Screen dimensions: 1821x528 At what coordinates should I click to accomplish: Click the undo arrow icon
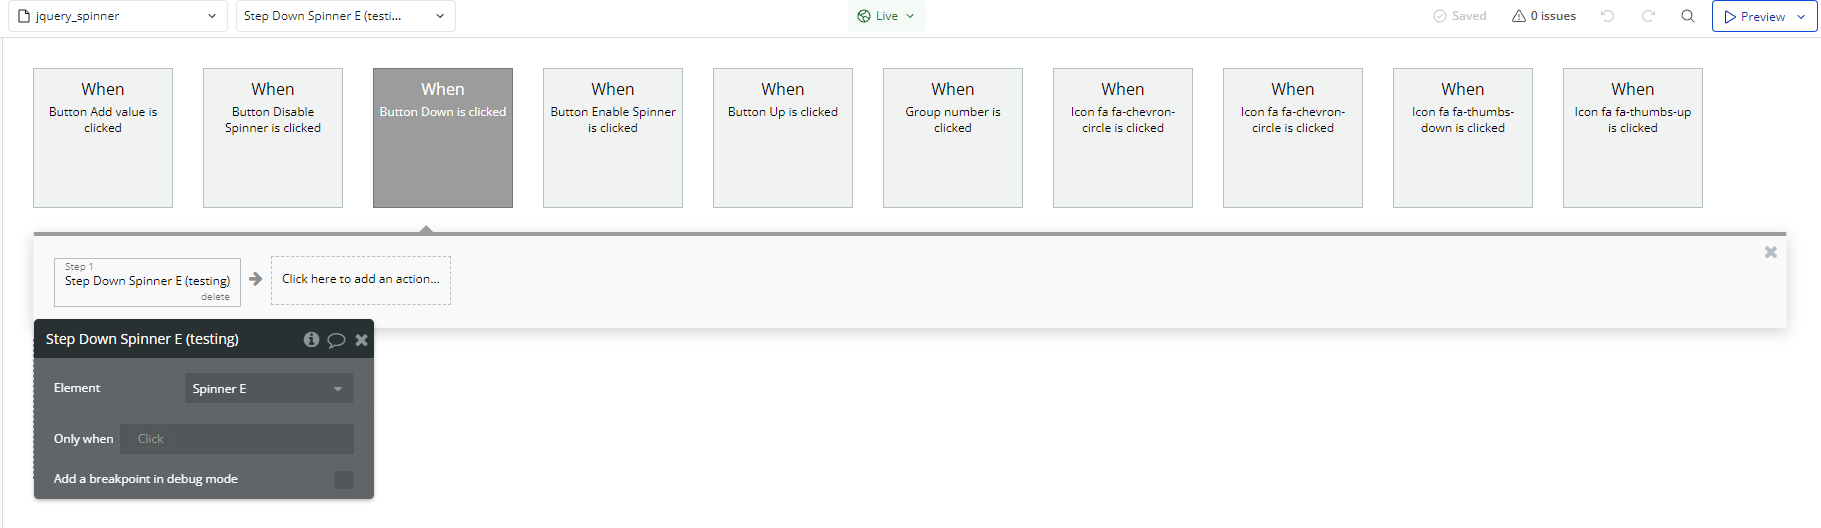(x=1608, y=16)
